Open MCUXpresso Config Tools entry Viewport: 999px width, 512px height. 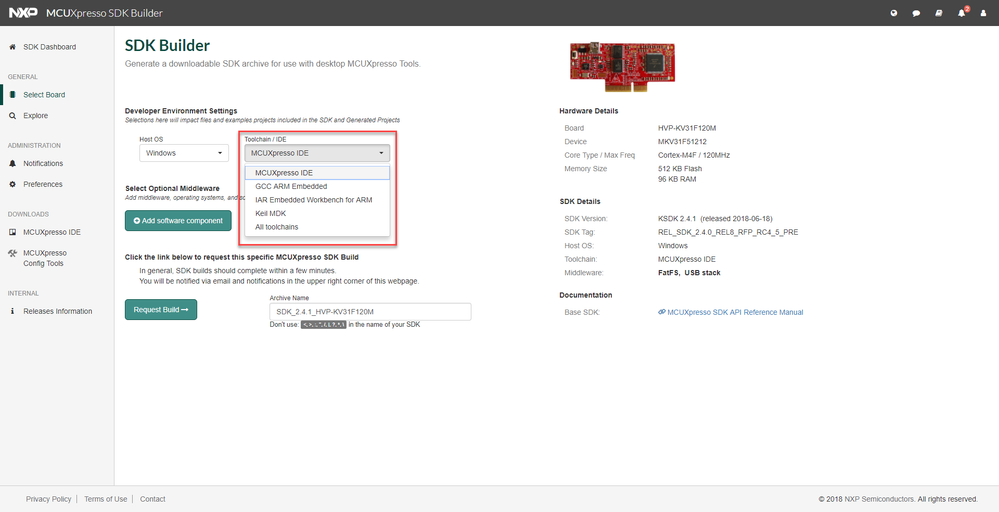click(x=45, y=258)
